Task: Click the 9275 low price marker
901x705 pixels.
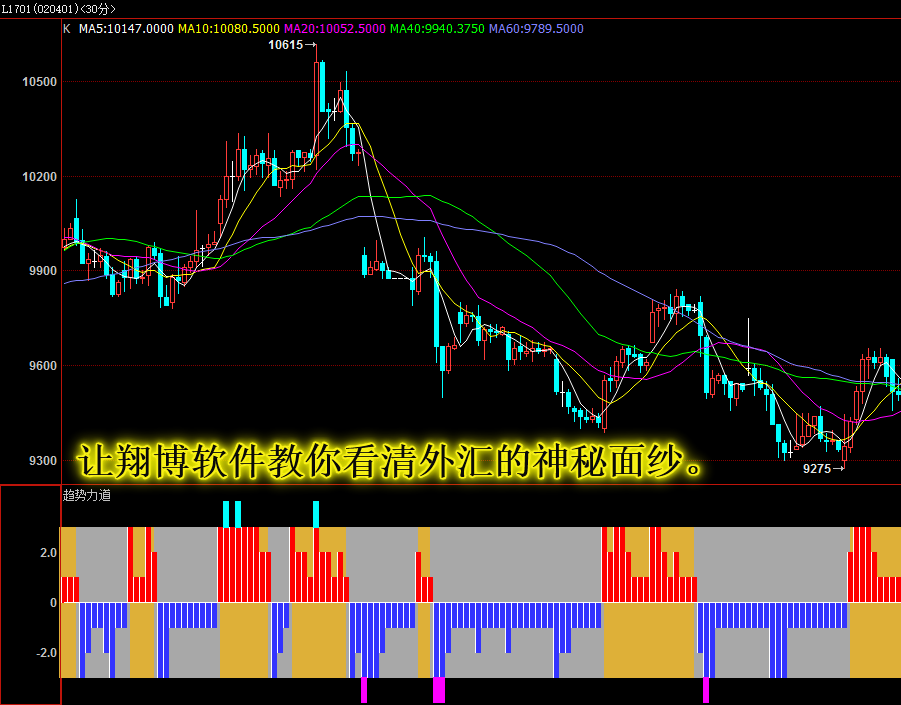Action: (823, 469)
